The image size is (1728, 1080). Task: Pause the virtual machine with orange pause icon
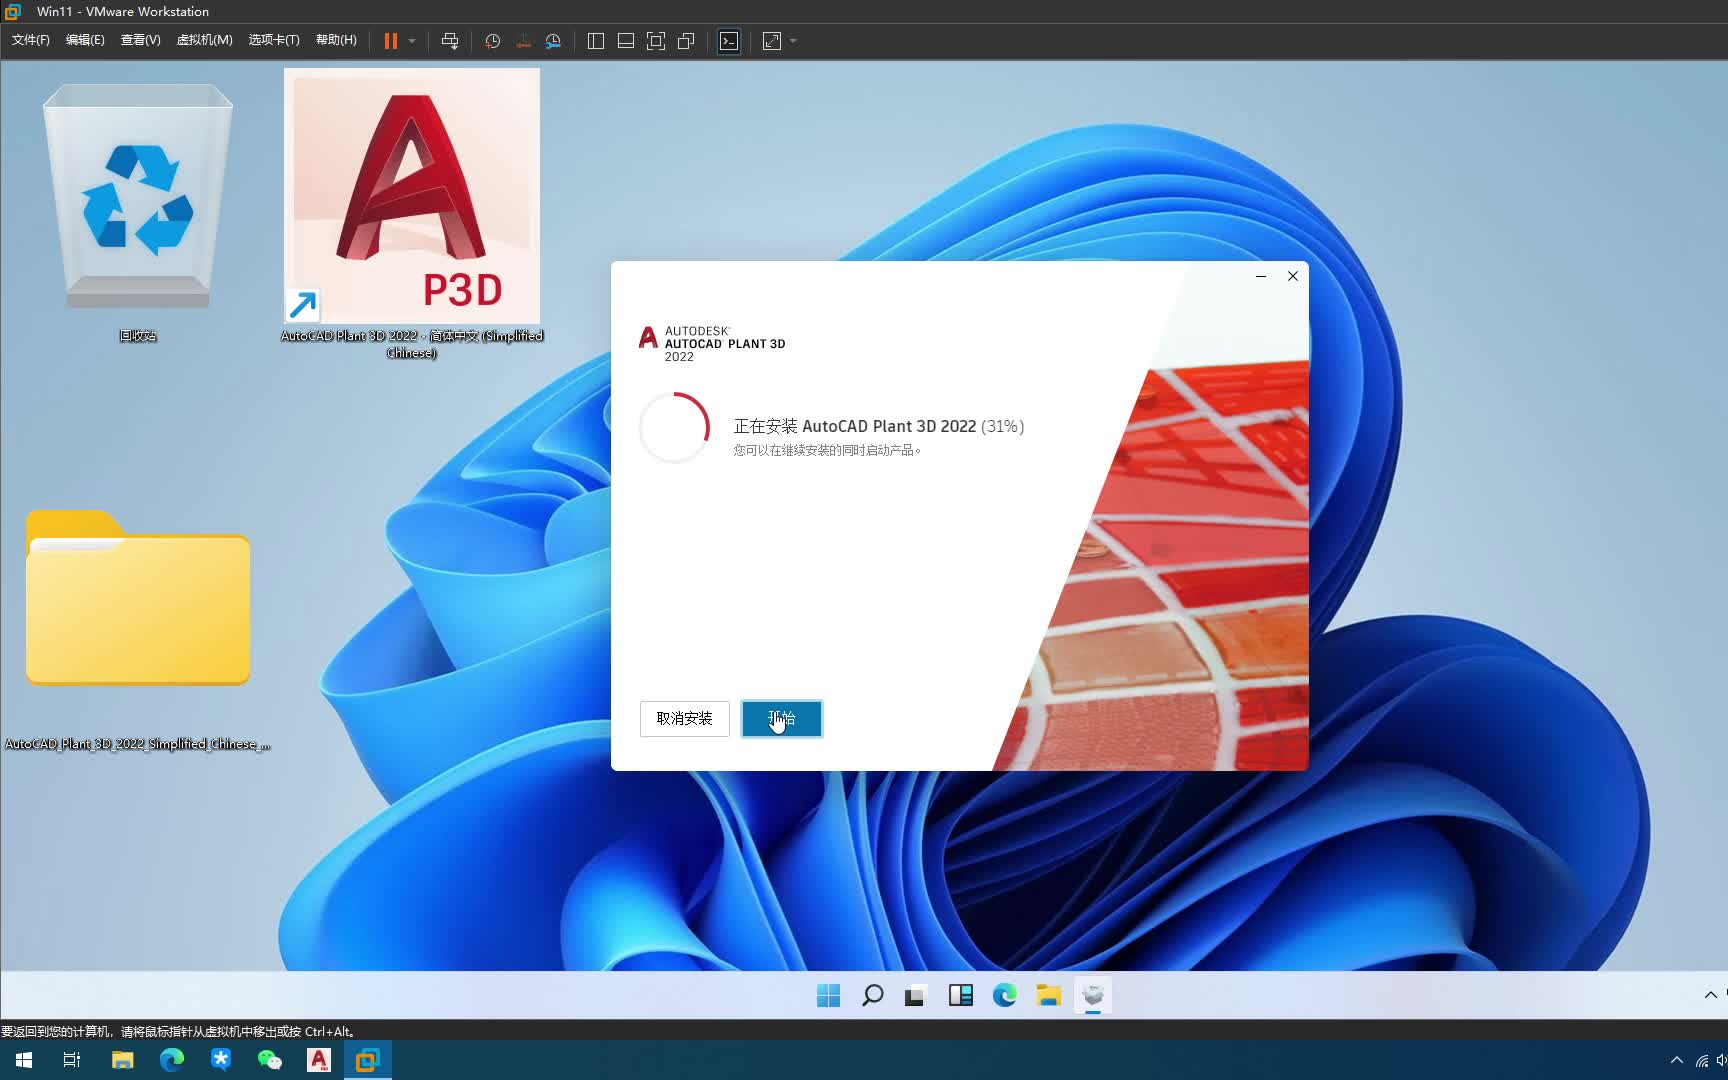click(391, 41)
